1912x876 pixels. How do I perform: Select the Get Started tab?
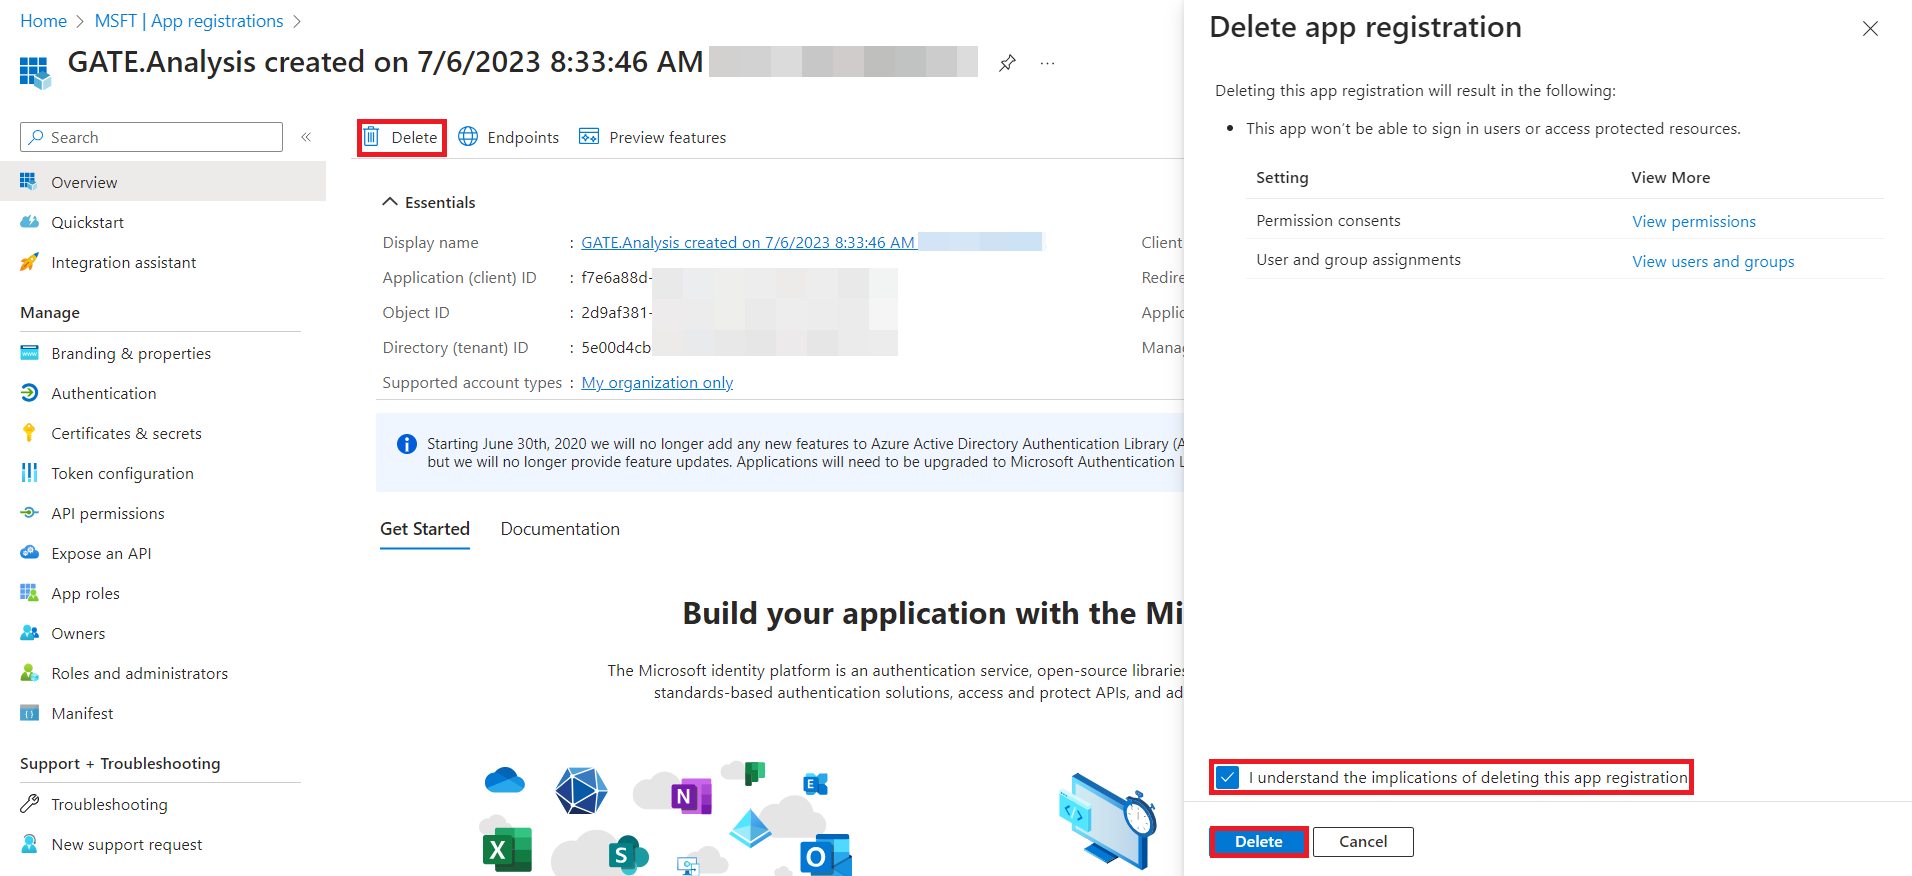coord(424,529)
